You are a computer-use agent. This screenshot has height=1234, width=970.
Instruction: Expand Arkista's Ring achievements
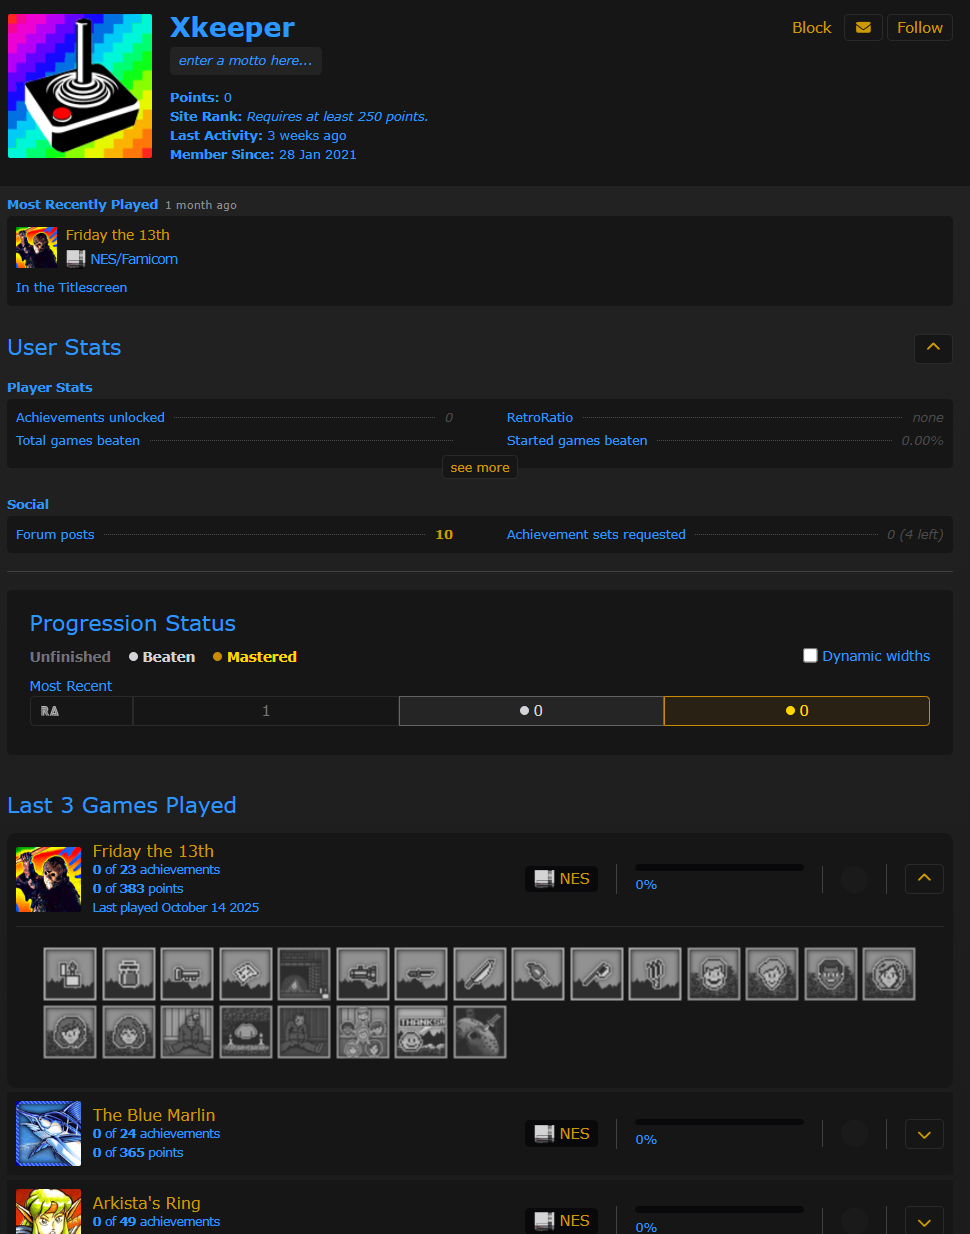(924, 1221)
